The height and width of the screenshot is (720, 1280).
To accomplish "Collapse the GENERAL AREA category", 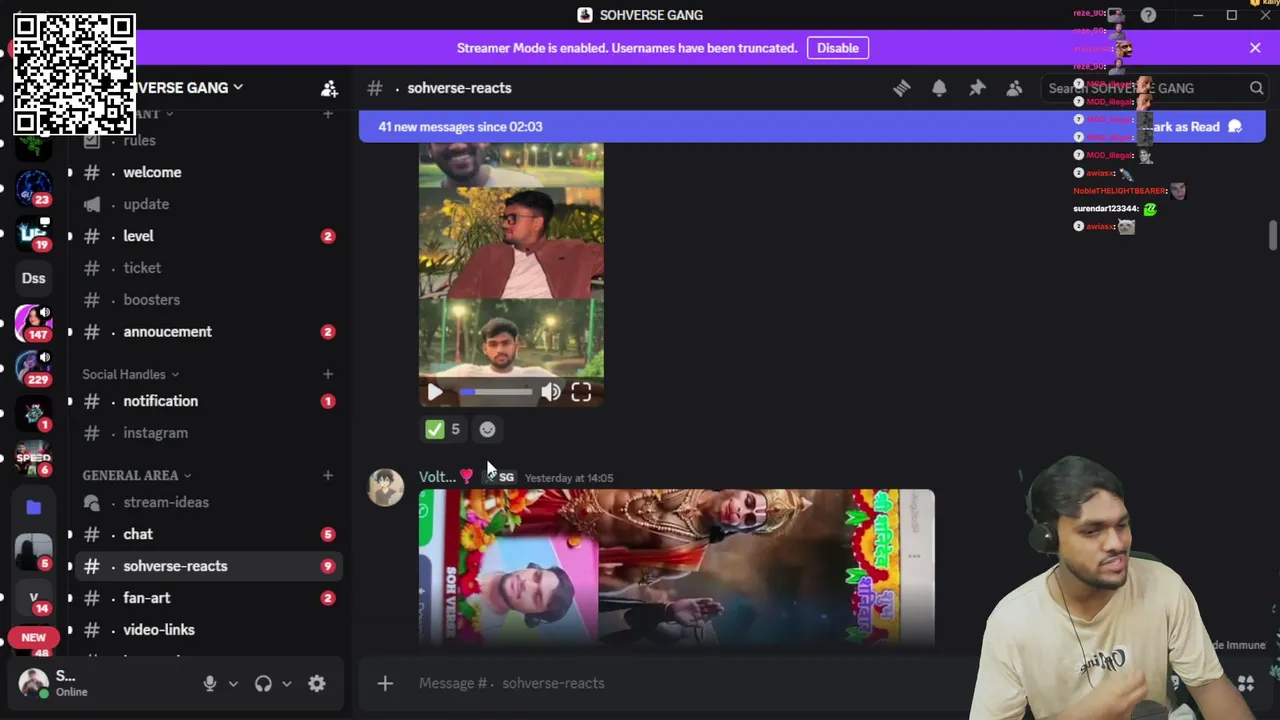I will pyautogui.click(x=137, y=475).
